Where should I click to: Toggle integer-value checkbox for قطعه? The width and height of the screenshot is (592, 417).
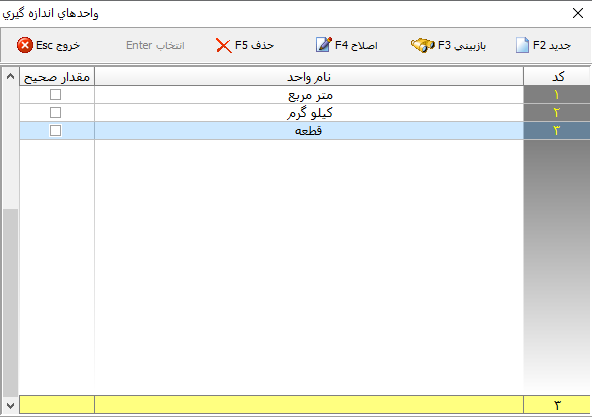click(x=56, y=131)
